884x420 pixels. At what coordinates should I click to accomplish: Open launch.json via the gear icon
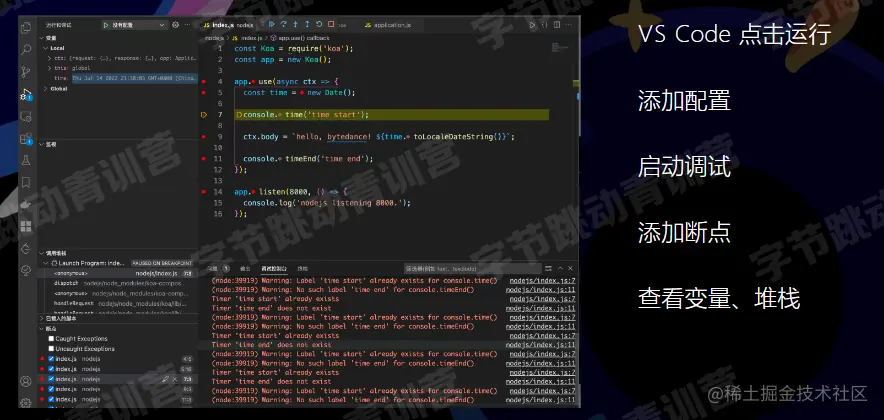coord(175,25)
